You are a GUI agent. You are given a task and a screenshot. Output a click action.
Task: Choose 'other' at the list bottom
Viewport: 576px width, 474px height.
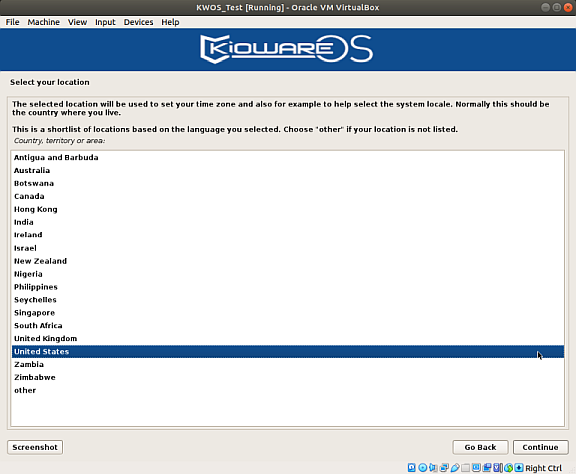pyautogui.click(x=288, y=390)
